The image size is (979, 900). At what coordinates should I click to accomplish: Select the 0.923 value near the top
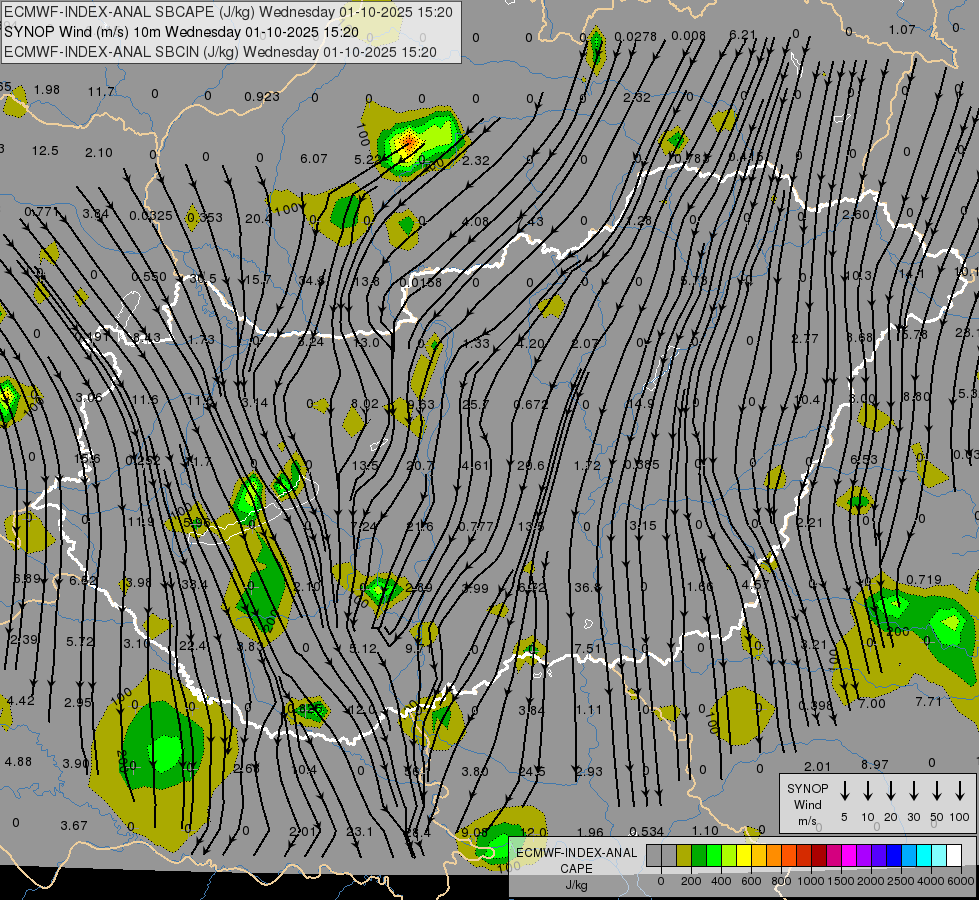[x=262, y=97]
